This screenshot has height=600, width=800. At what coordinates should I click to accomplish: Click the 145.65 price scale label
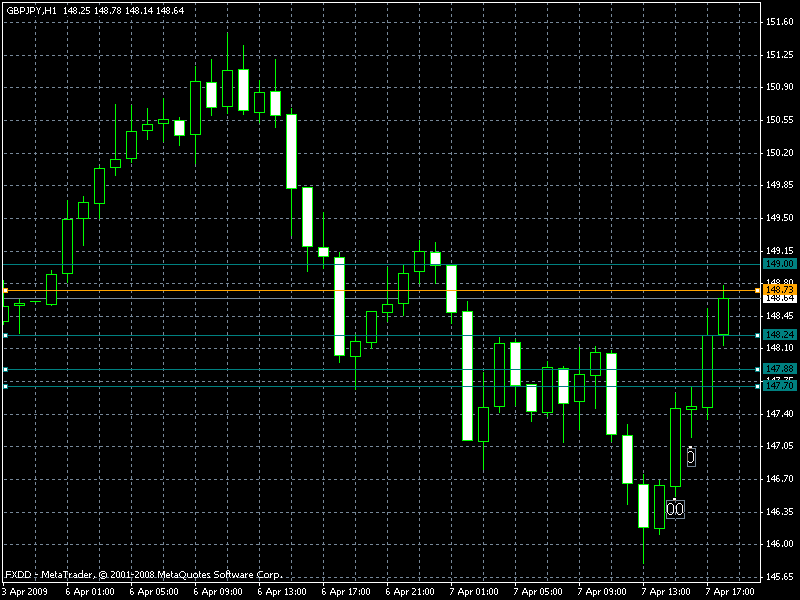pyautogui.click(x=780, y=577)
